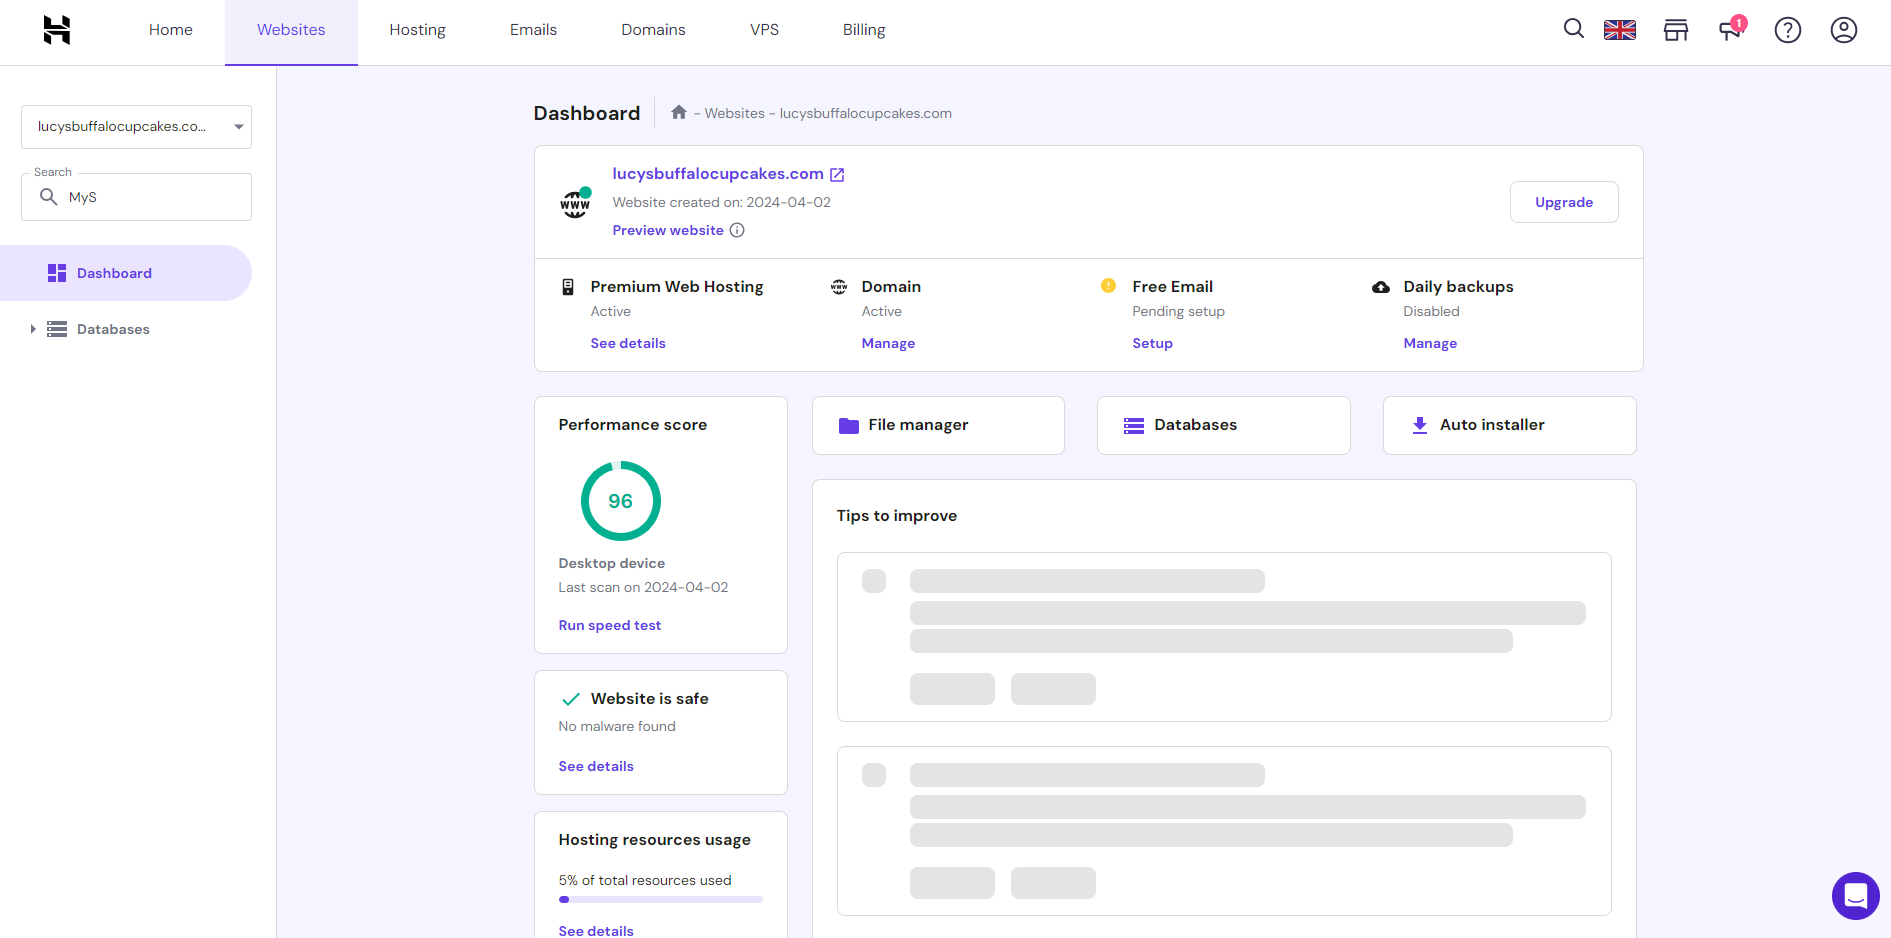Open the live chat bubble
Screen dimensions: 1891x938
1856,896
